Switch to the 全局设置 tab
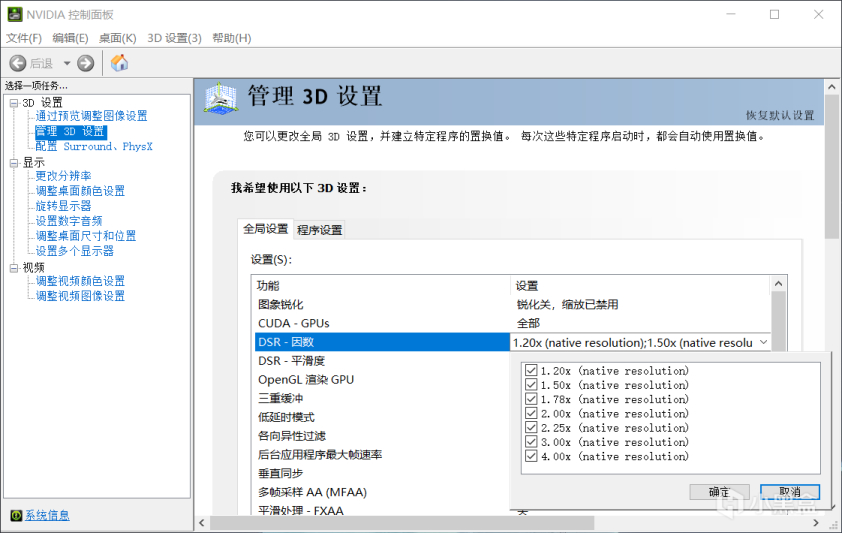 (x=266, y=229)
